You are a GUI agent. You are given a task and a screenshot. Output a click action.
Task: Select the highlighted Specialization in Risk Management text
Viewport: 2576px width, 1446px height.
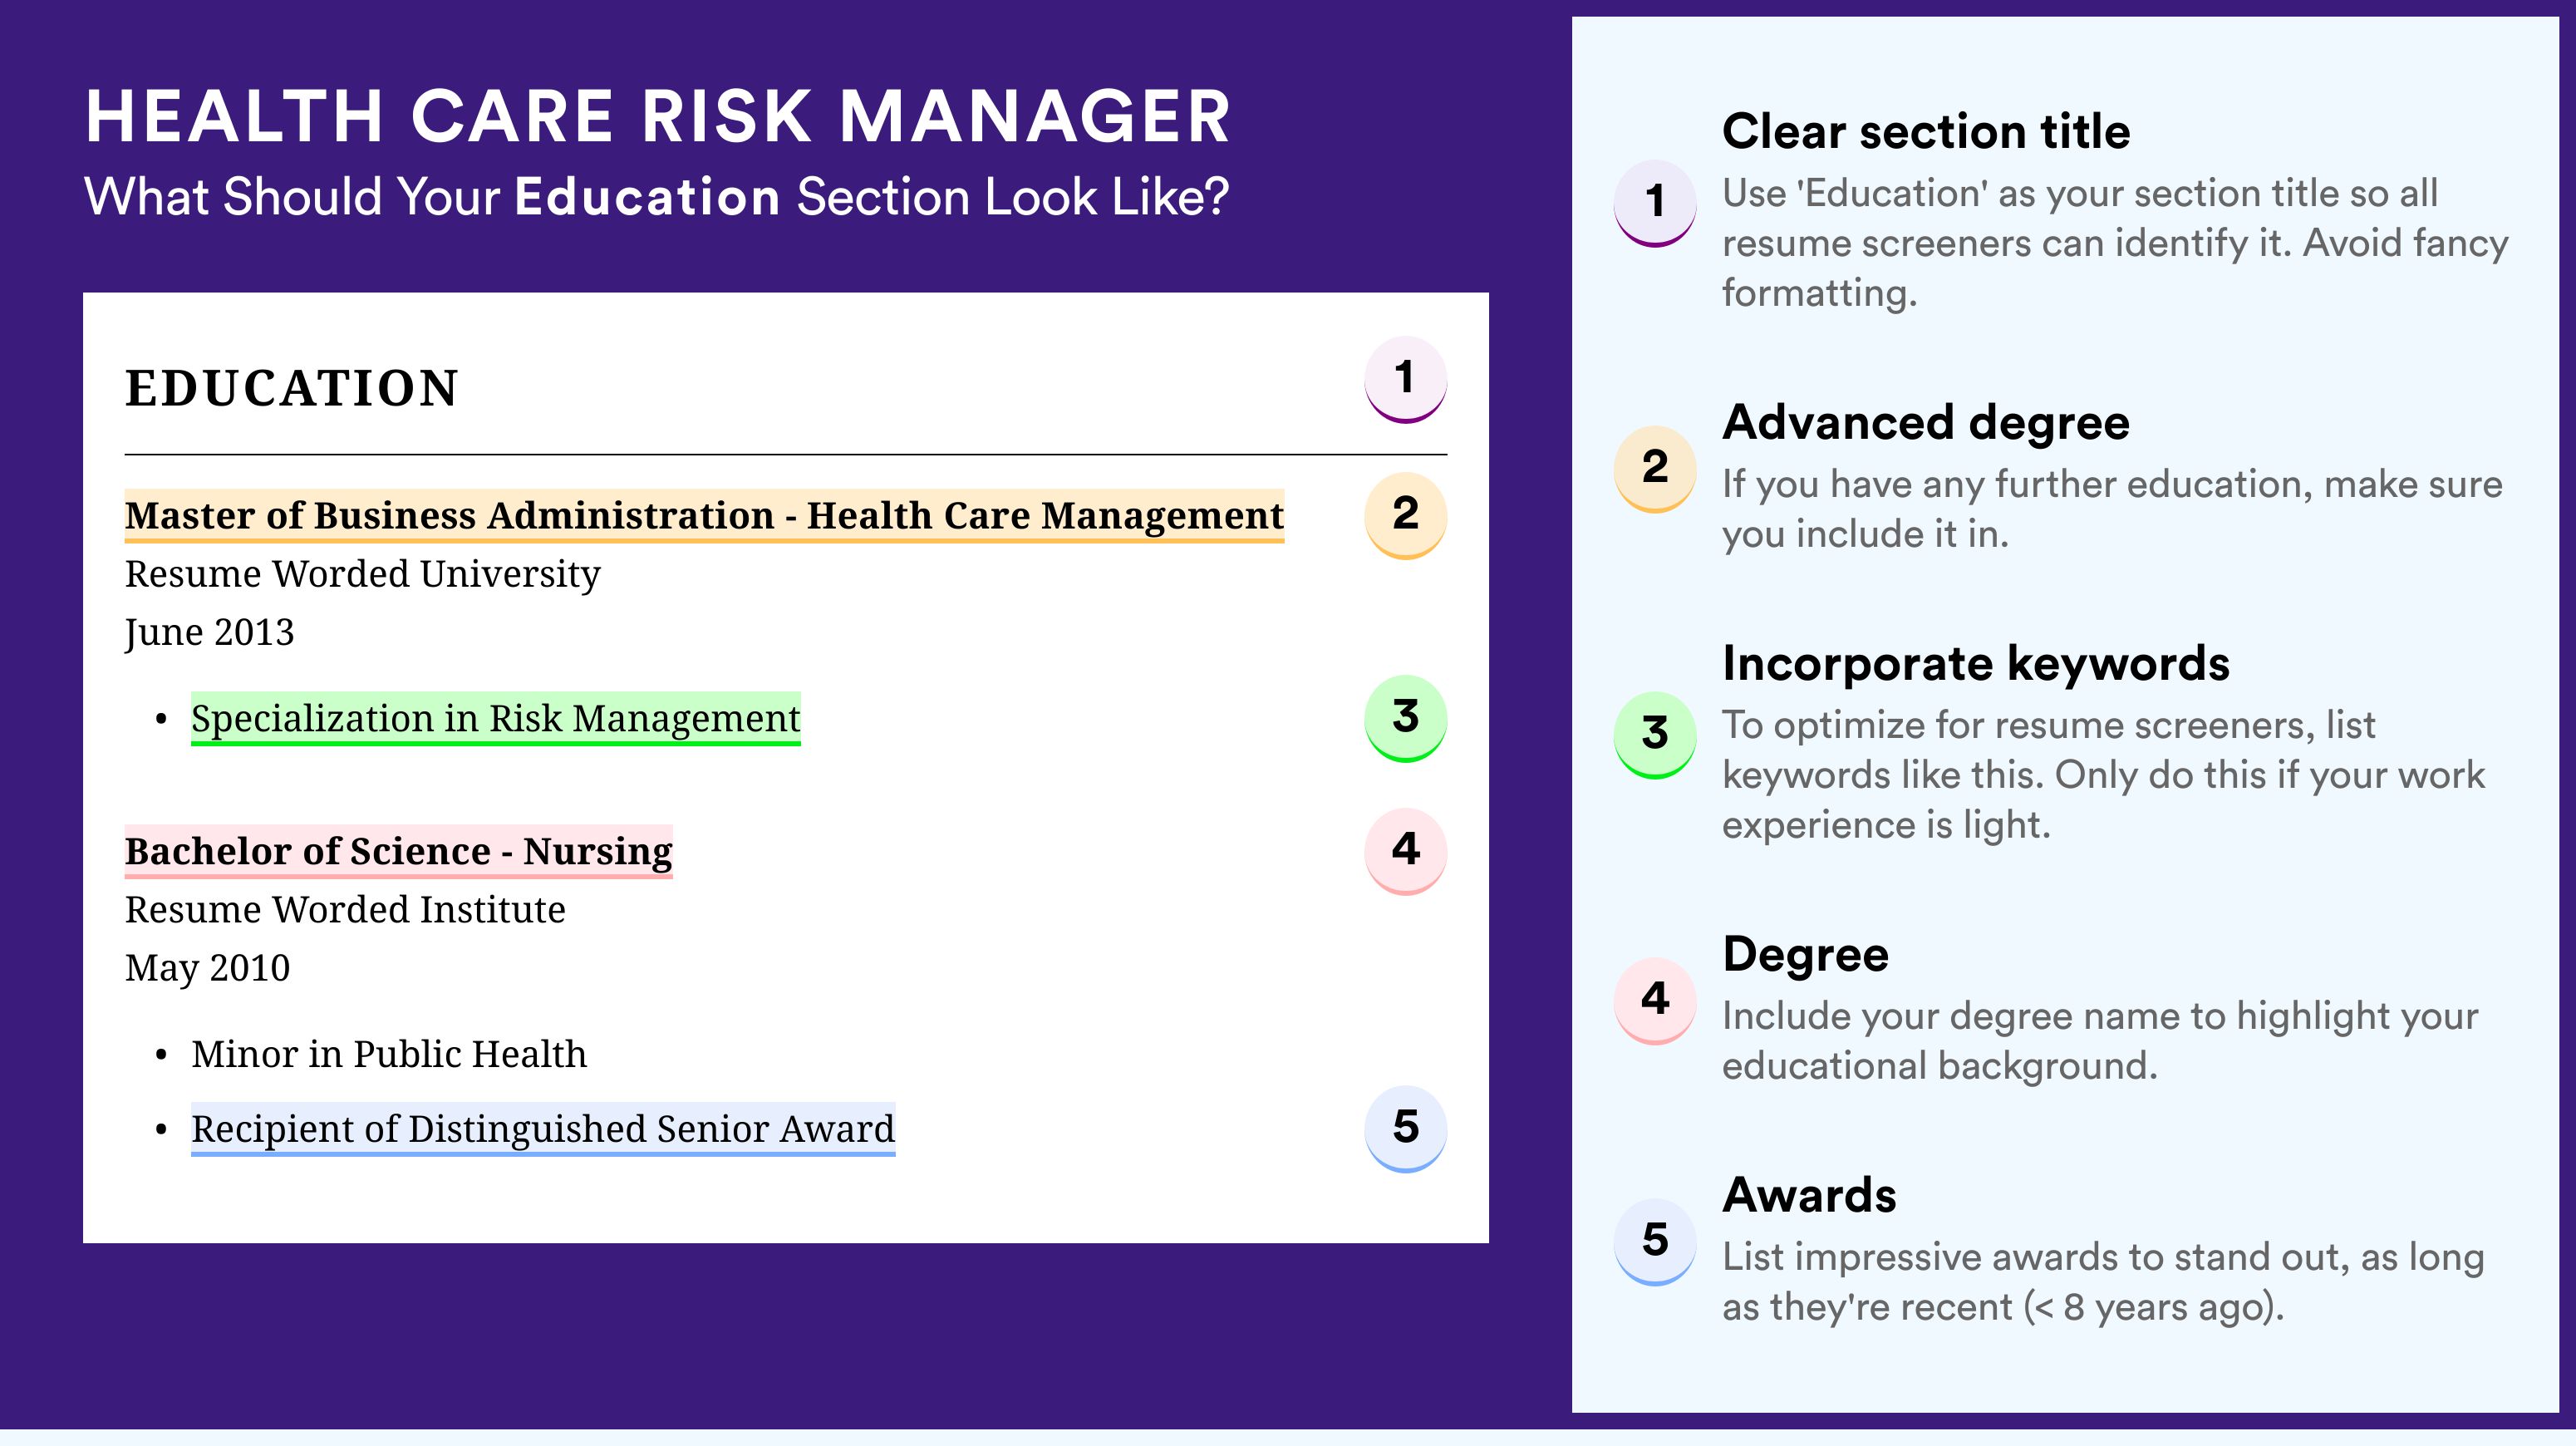[496, 719]
